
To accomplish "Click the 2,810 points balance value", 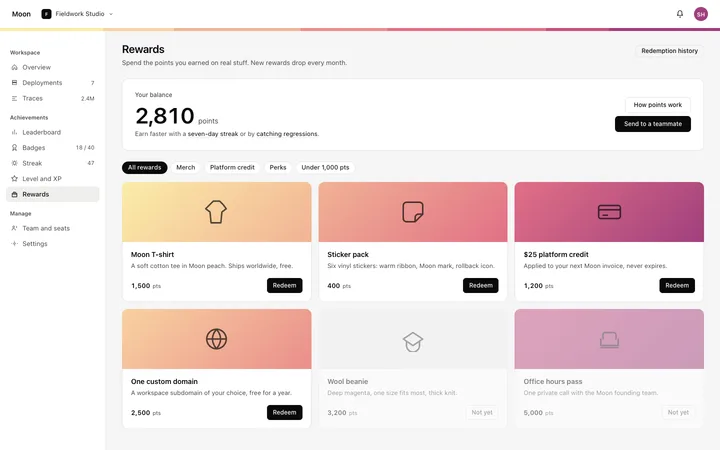I will (x=165, y=116).
